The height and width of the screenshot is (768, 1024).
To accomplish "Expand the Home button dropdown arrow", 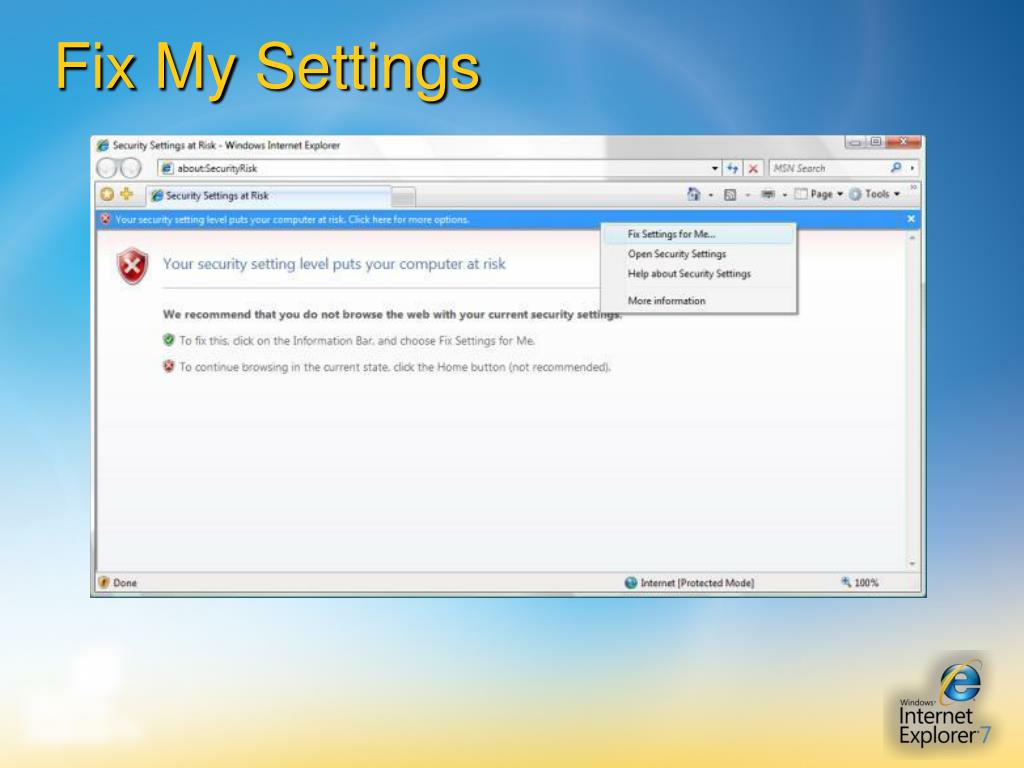I will (x=711, y=195).
